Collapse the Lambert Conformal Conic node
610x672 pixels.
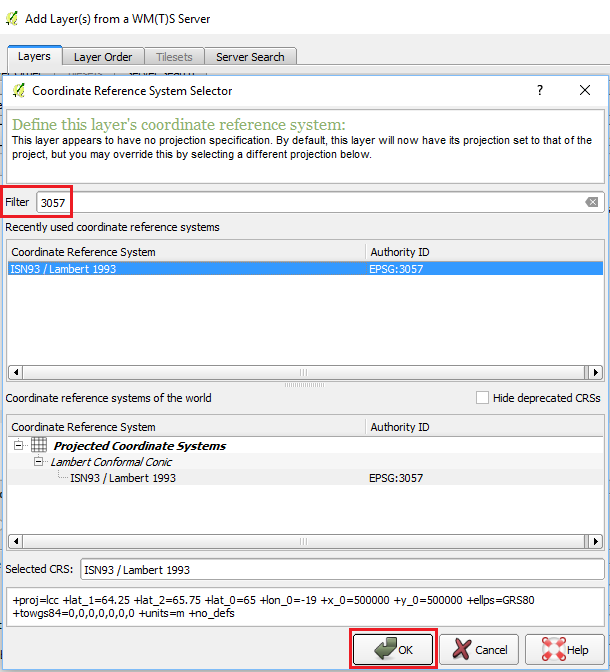click(x=38, y=462)
